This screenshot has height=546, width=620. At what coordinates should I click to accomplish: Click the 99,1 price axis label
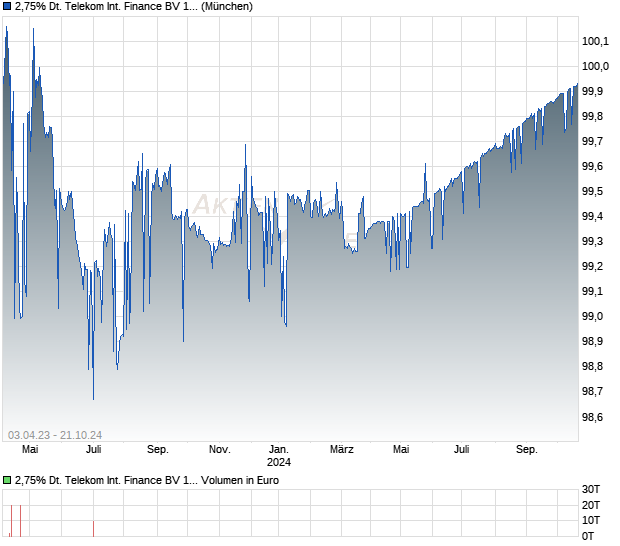(x=592, y=292)
